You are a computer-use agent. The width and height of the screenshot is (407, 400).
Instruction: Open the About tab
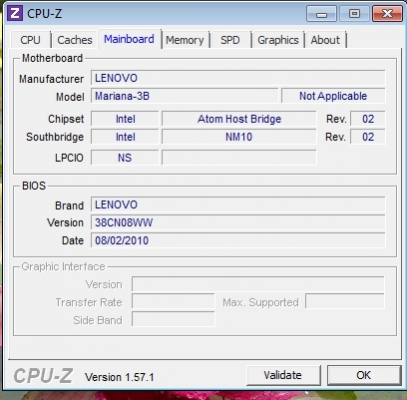point(325,40)
